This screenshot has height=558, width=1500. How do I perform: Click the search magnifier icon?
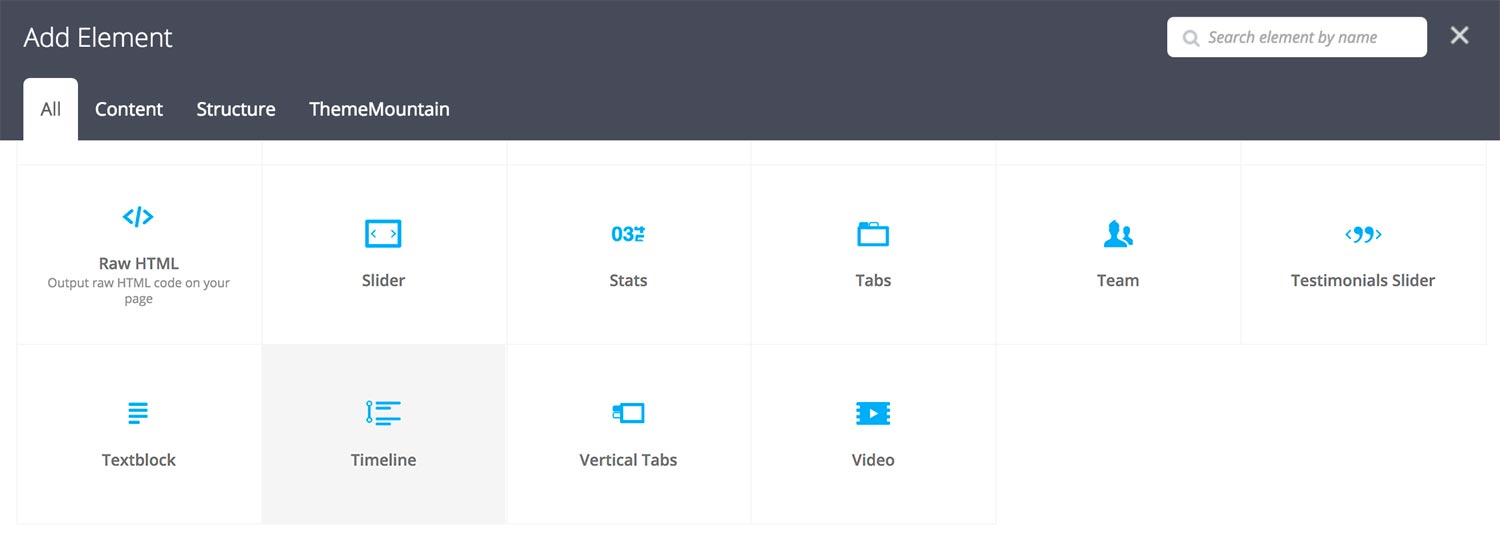pyautogui.click(x=1191, y=38)
